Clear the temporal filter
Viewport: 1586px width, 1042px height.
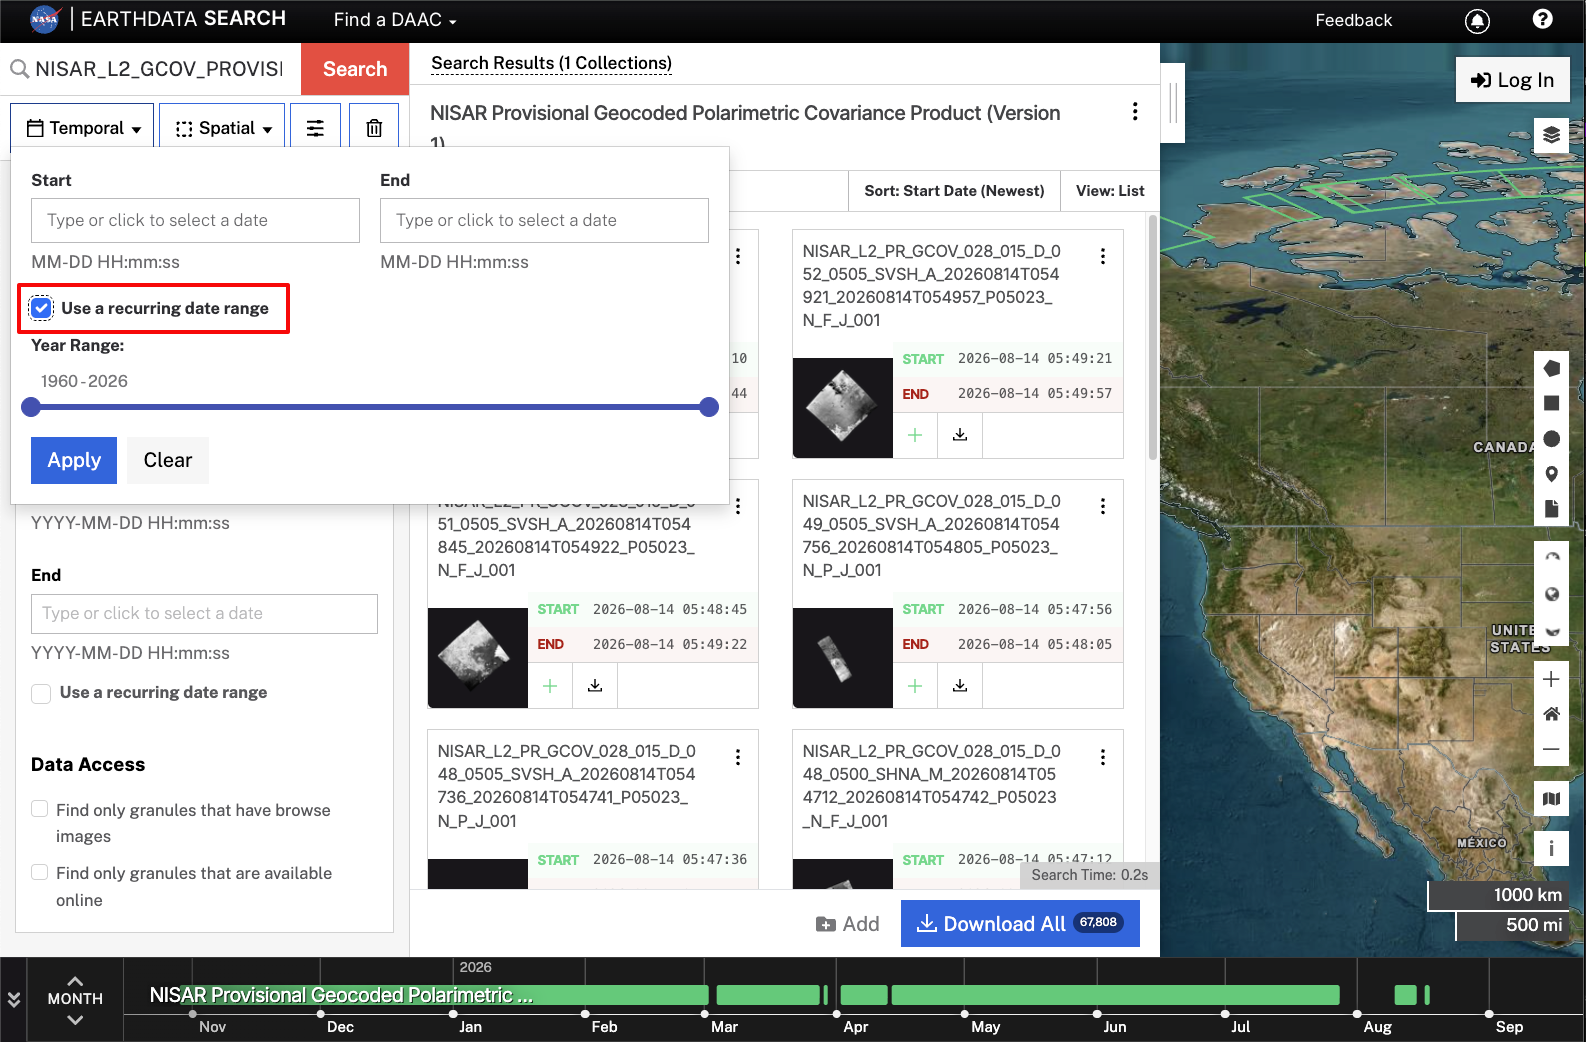(168, 460)
